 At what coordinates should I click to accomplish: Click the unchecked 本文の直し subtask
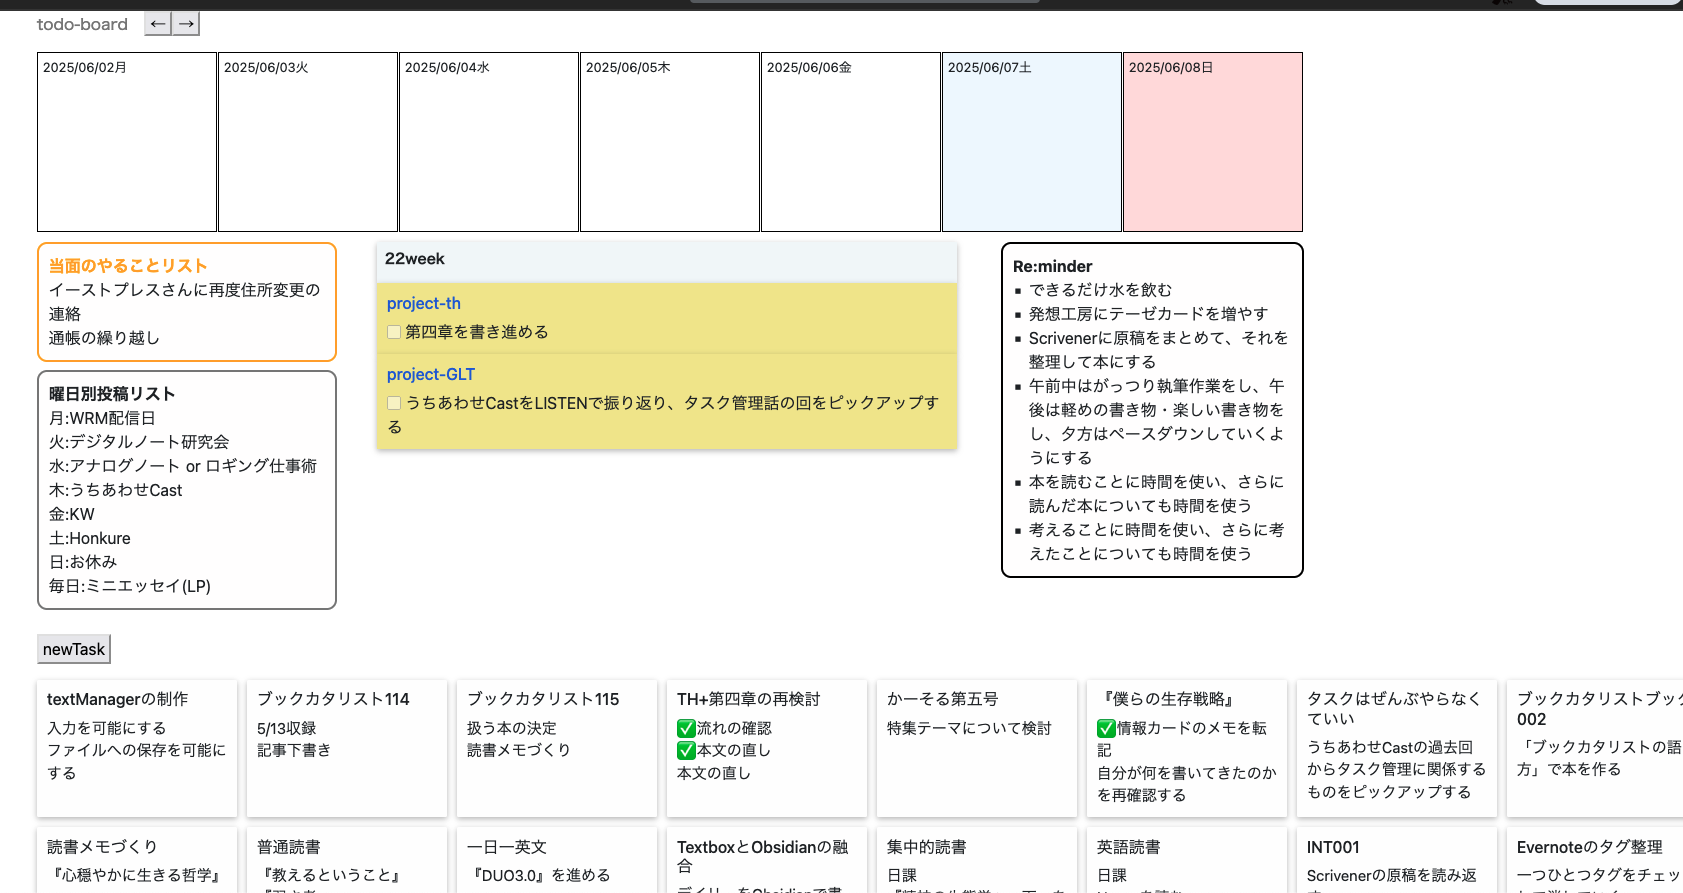pos(714,773)
